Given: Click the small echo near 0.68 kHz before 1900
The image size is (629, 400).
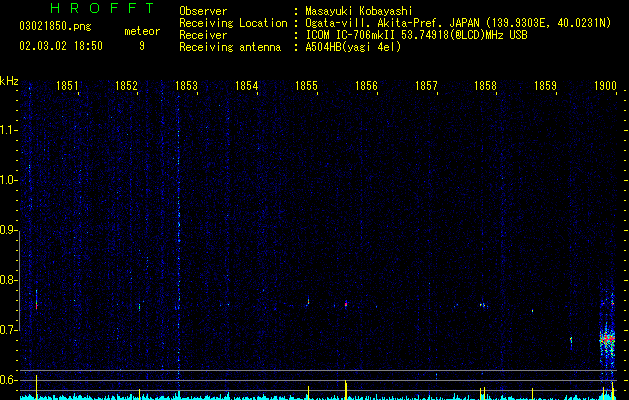Looking at the screenshot, I should [571, 342].
